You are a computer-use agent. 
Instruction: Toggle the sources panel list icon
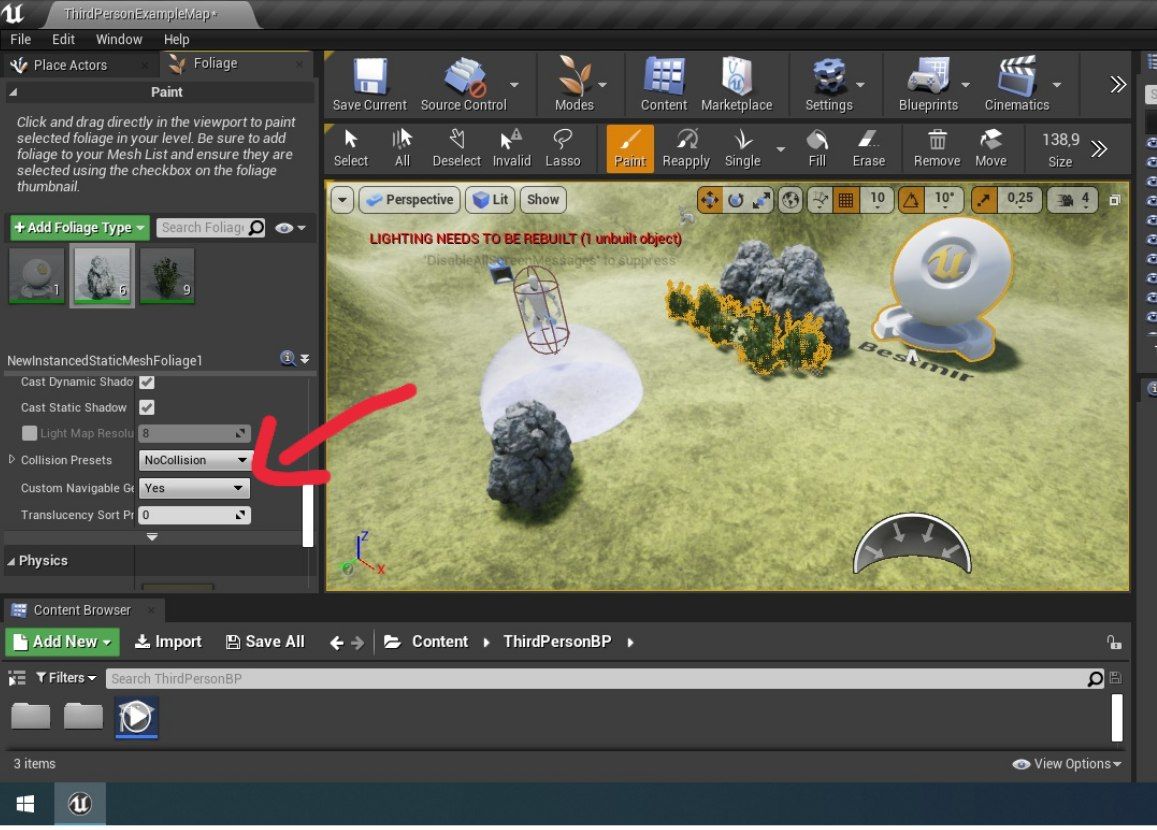[x=16, y=677]
